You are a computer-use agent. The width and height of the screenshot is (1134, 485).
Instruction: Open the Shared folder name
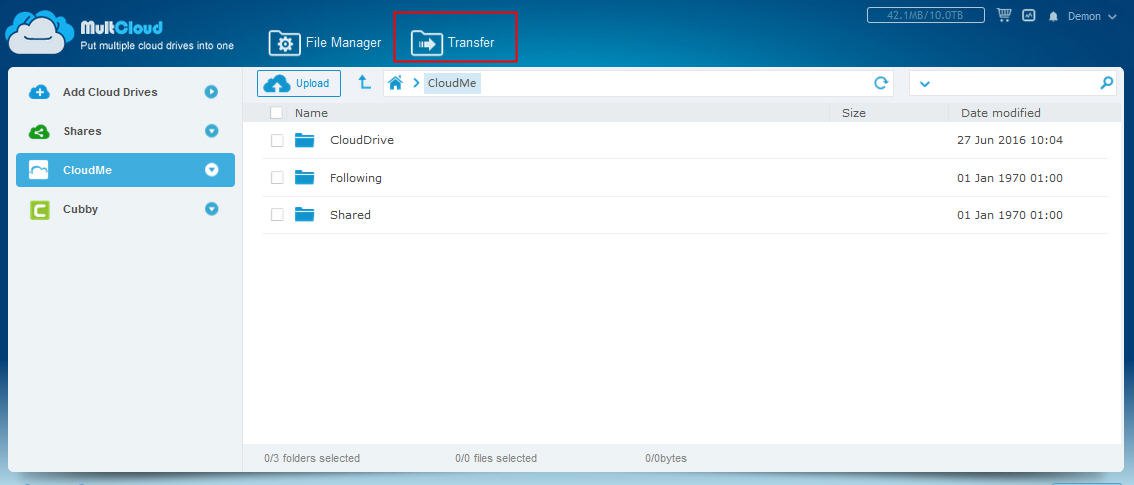point(350,215)
